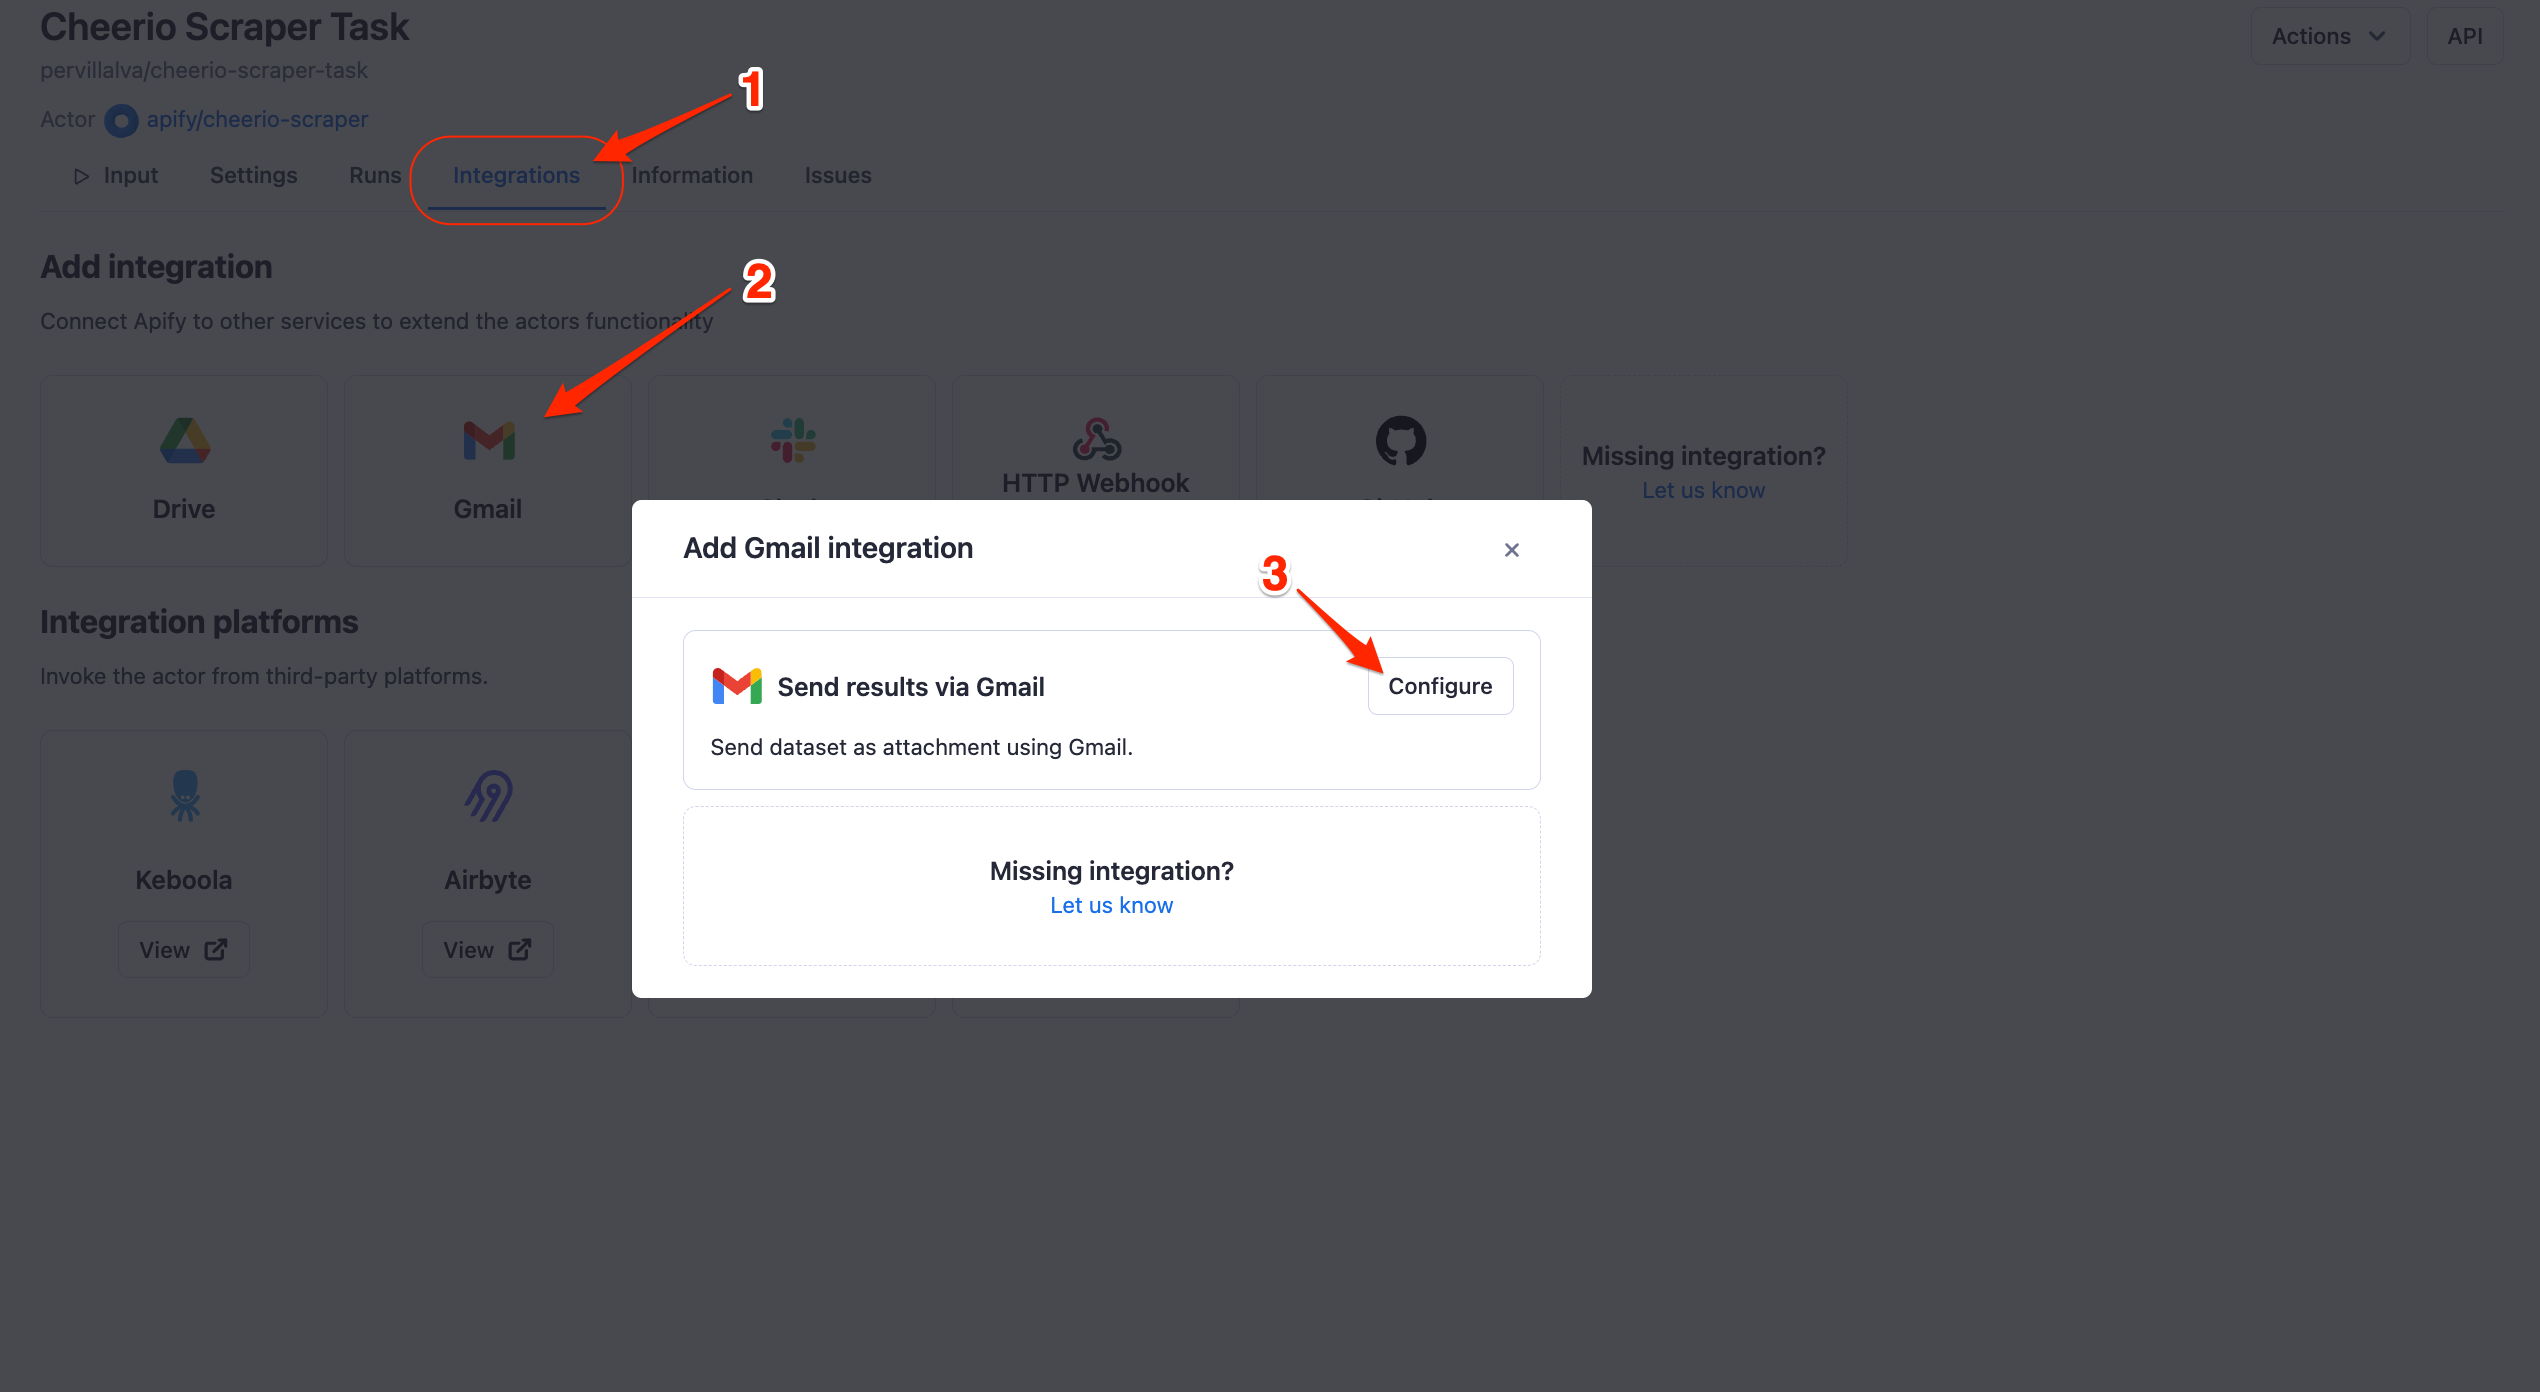The height and width of the screenshot is (1392, 2540).
Task: Open the Settings tab
Action: tap(254, 175)
